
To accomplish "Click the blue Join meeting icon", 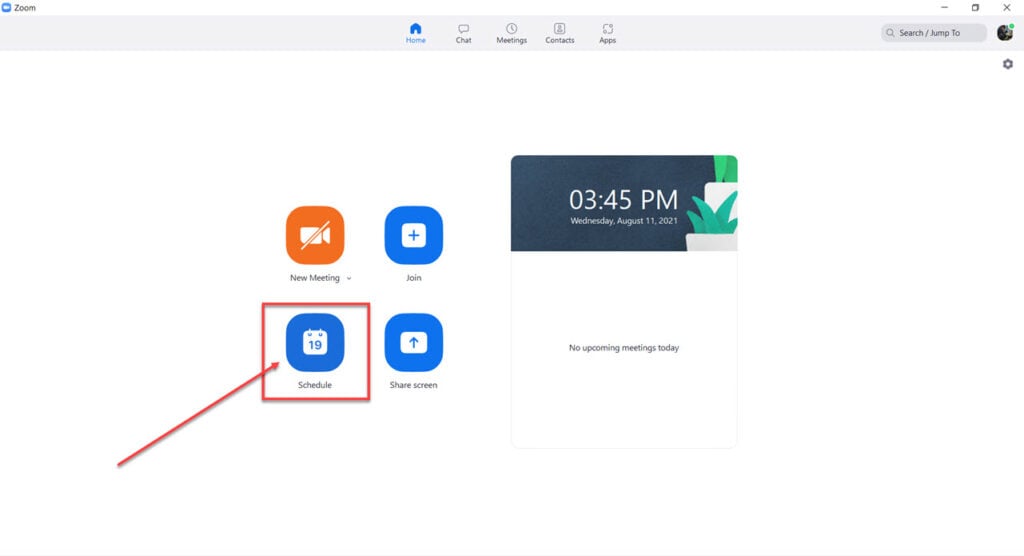I will click(413, 235).
